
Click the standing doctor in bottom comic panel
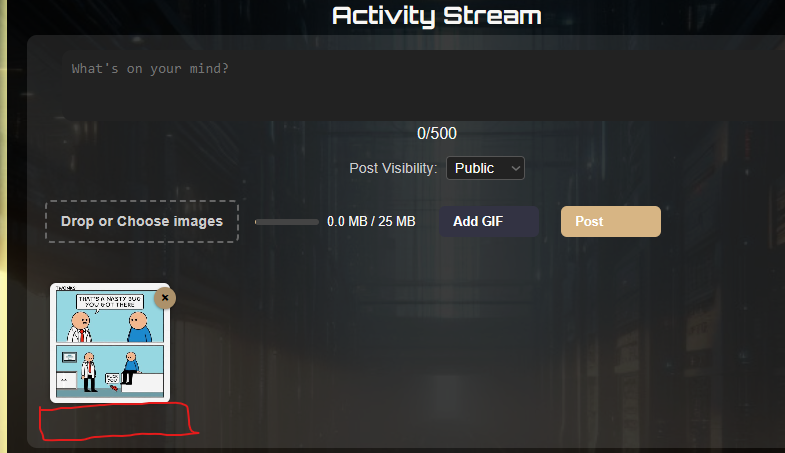tap(89, 371)
